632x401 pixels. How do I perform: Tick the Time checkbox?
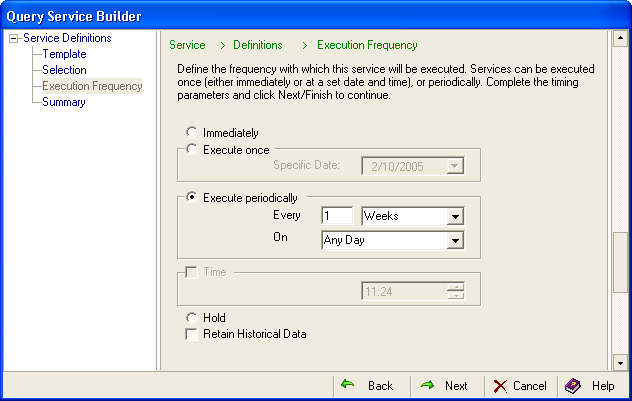pyautogui.click(x=191, y=272)
